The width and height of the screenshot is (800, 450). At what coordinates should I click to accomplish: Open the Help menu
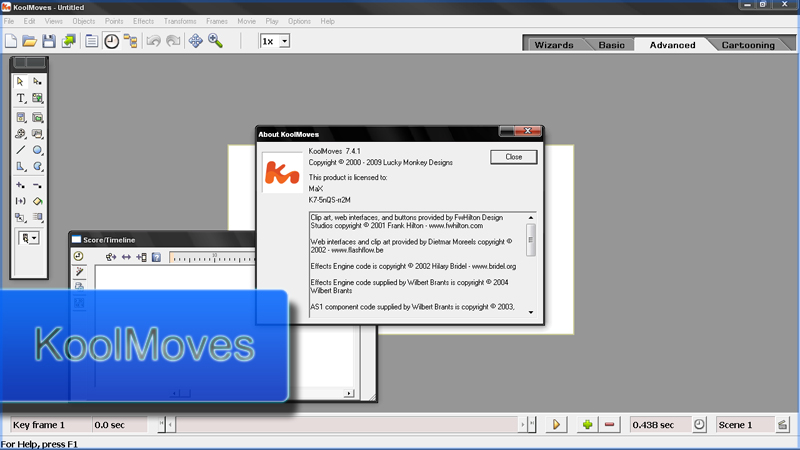pos(328,21)
